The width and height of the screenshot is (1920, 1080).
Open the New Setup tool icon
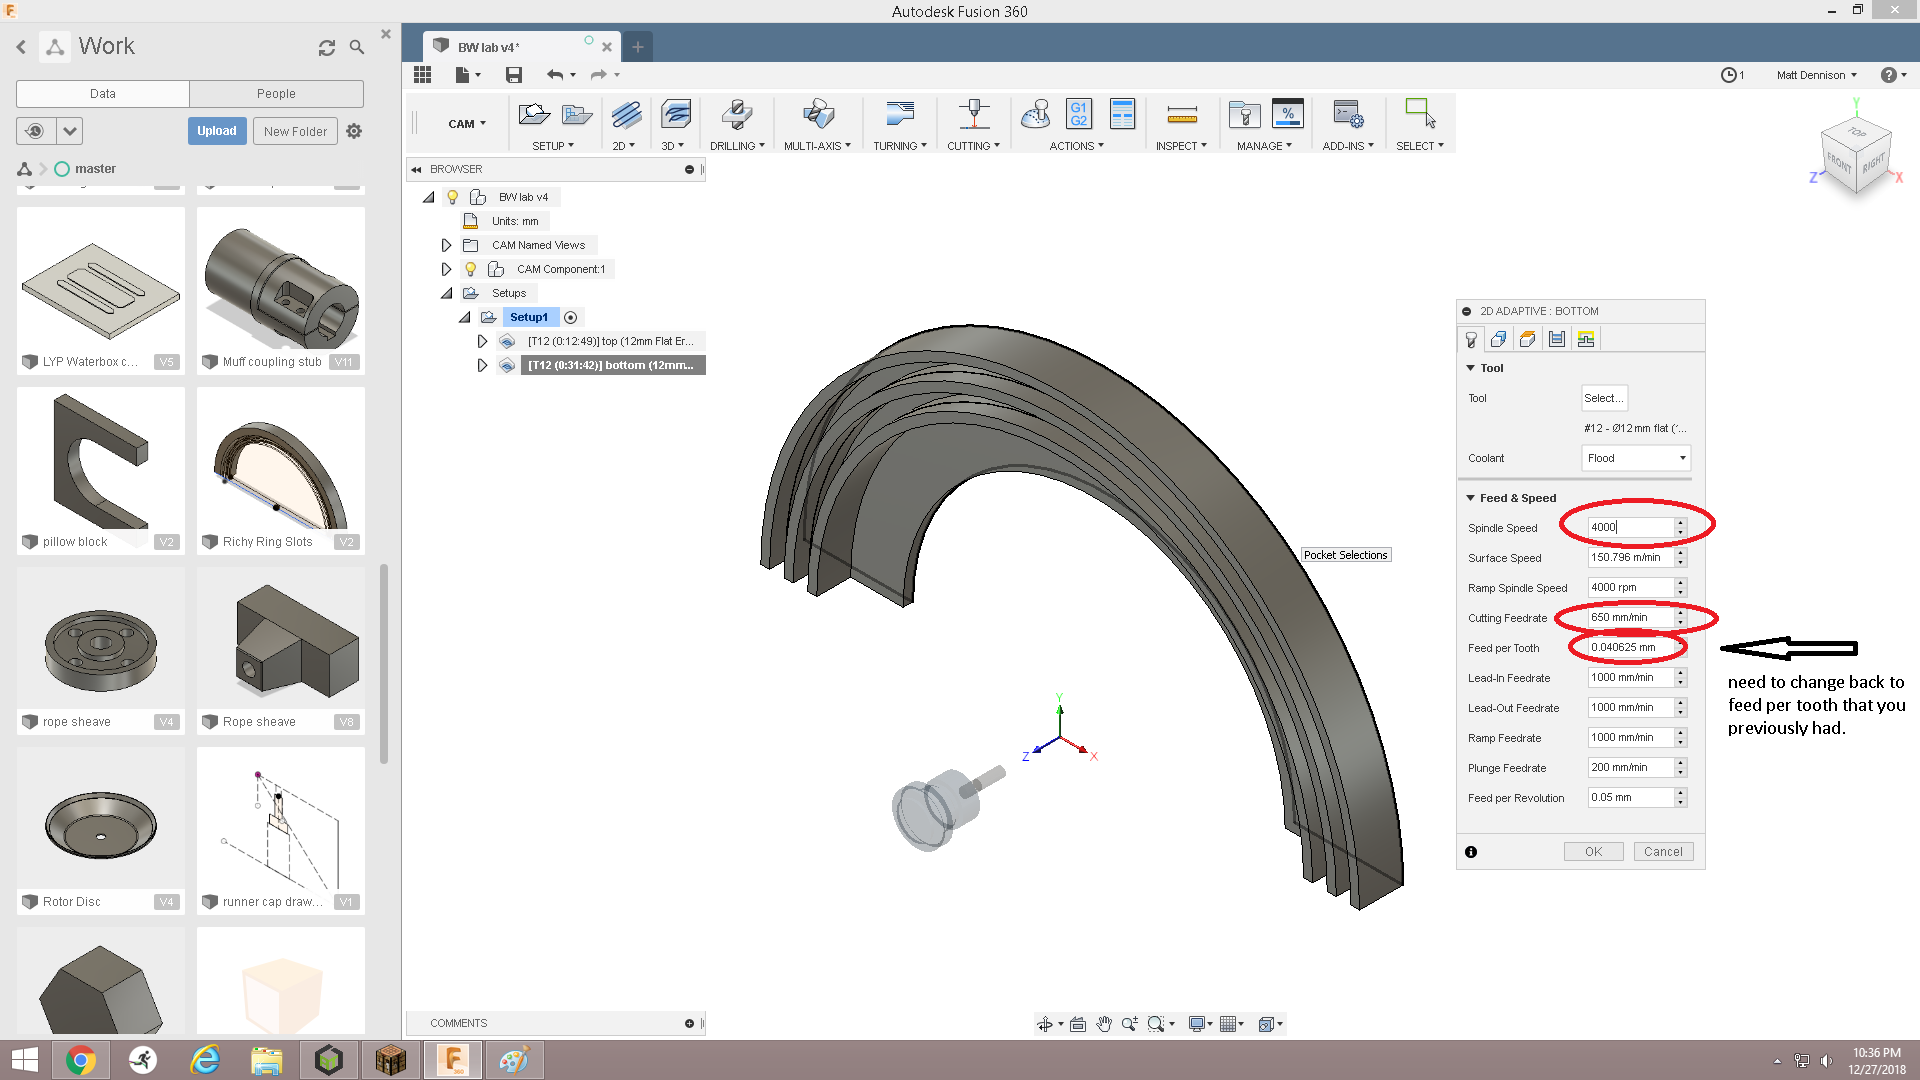534,115
